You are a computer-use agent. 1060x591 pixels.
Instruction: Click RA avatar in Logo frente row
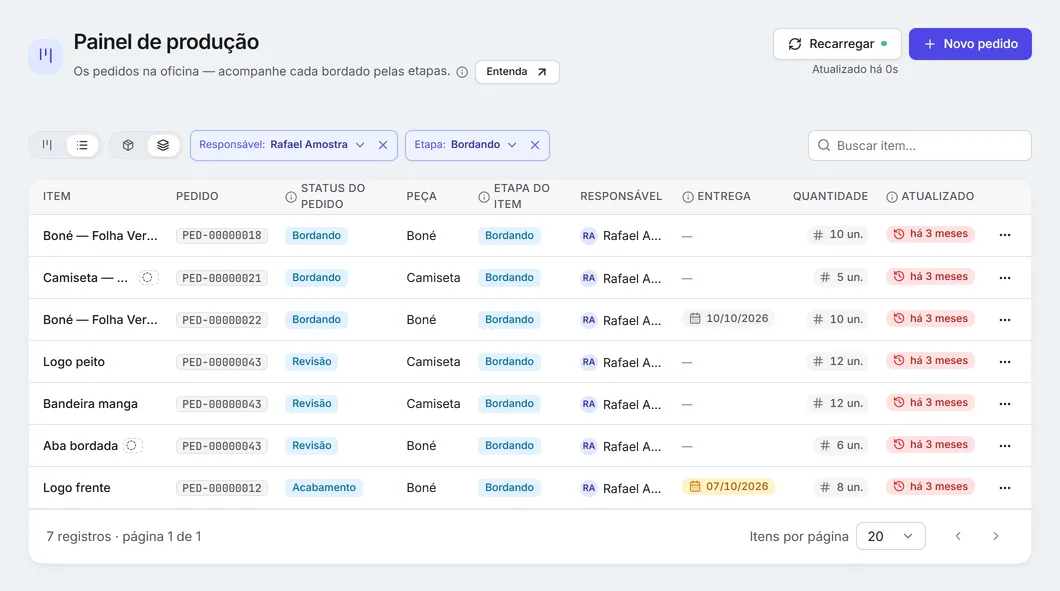(x=589, y=488)
